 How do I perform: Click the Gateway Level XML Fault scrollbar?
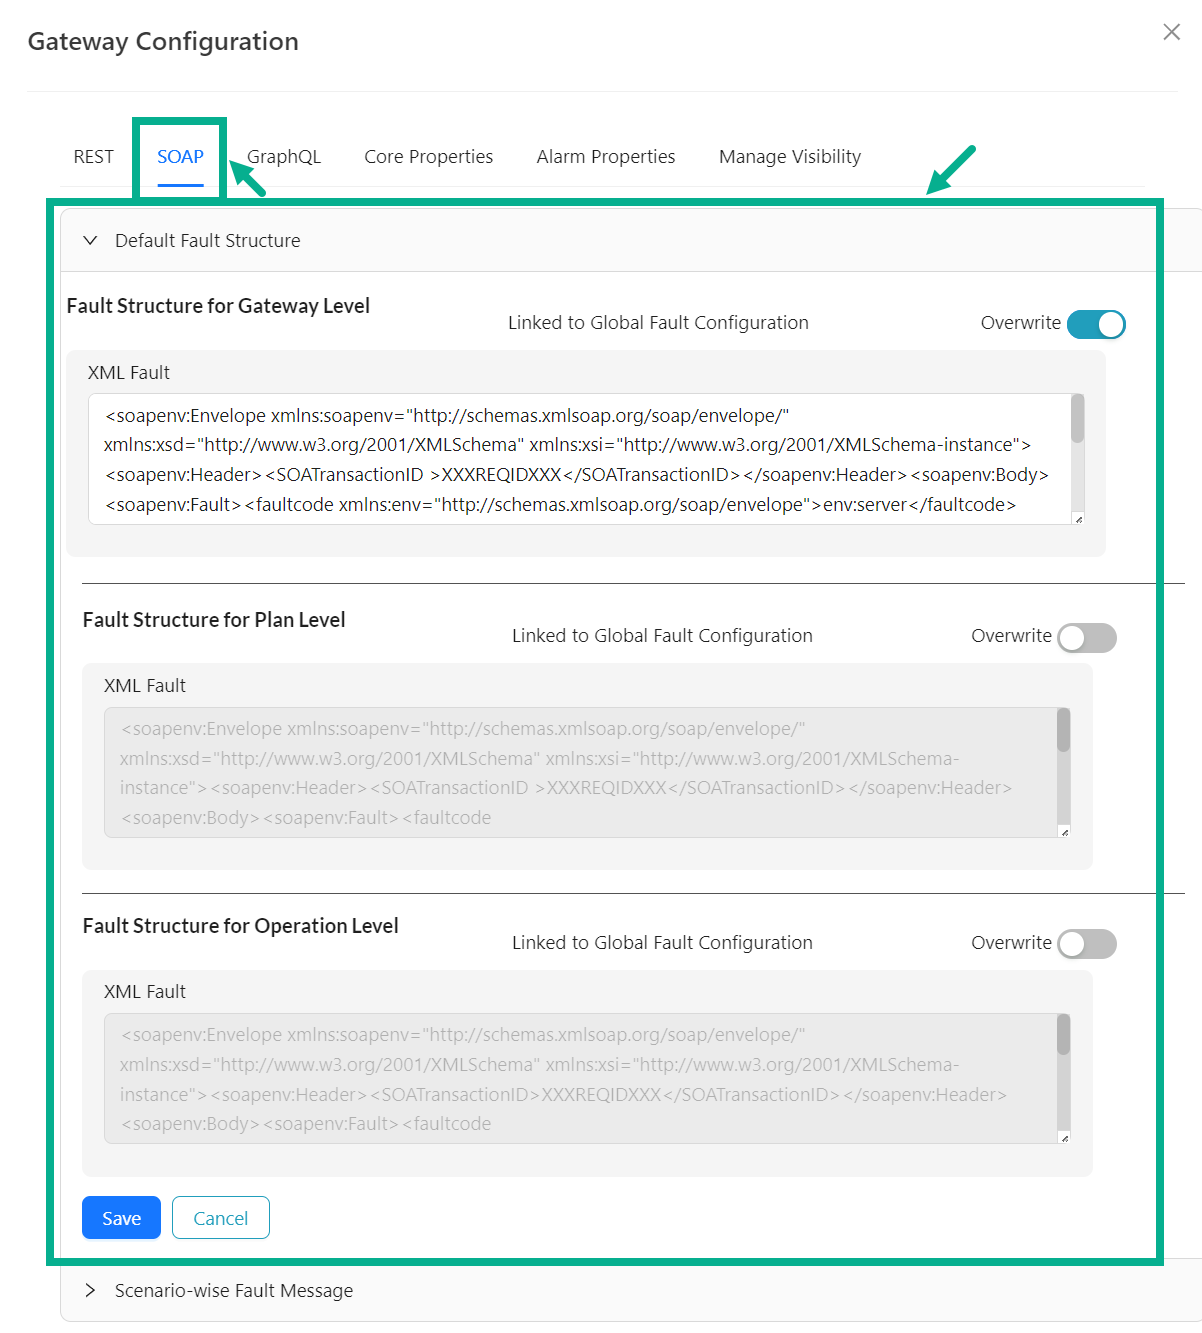(x=1077, y=420)
